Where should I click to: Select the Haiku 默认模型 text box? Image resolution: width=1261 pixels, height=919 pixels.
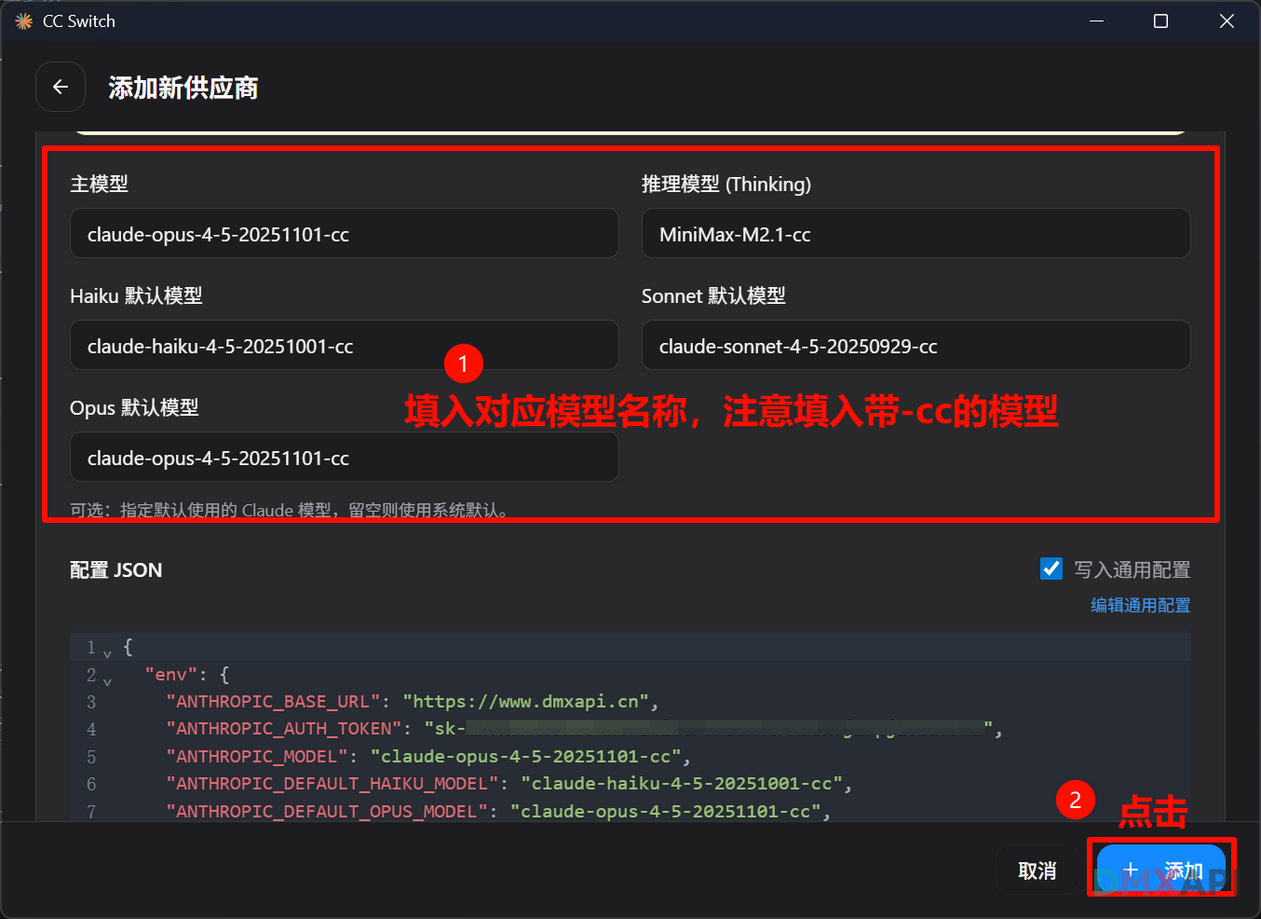pos(344,346)
